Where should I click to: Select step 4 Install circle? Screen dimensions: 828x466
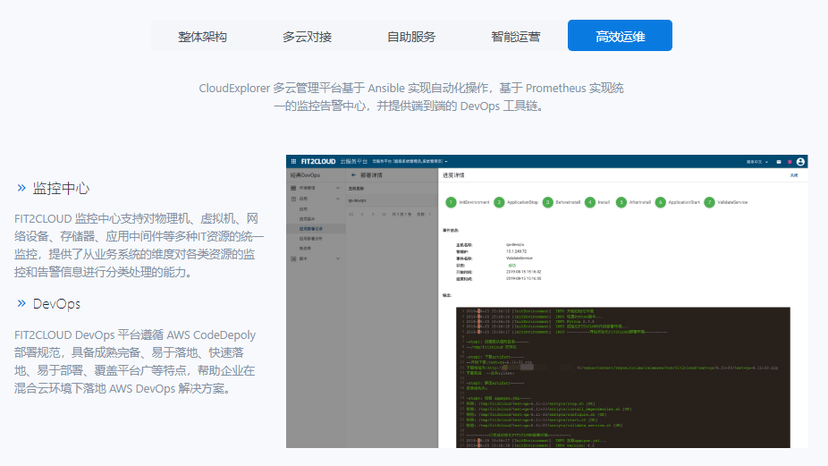click(590, 202)
